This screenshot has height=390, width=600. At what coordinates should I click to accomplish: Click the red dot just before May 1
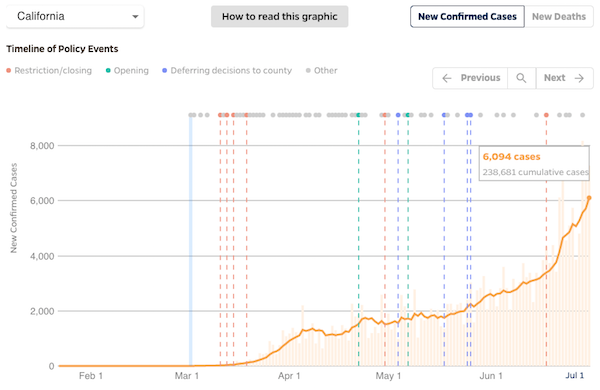tap(385, 115)
